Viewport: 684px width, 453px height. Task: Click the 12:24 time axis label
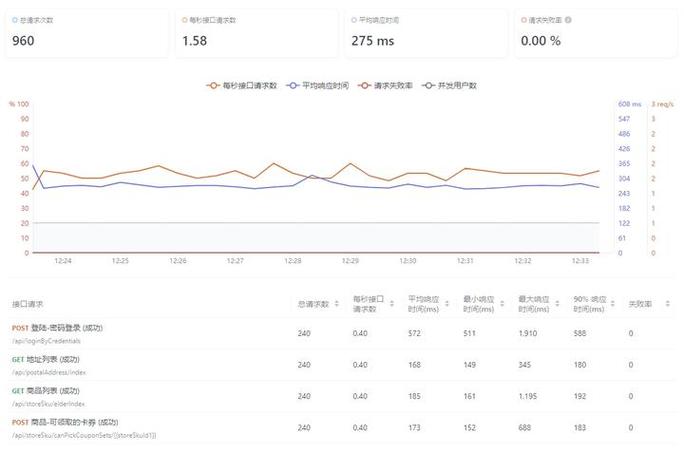[63, 261]
